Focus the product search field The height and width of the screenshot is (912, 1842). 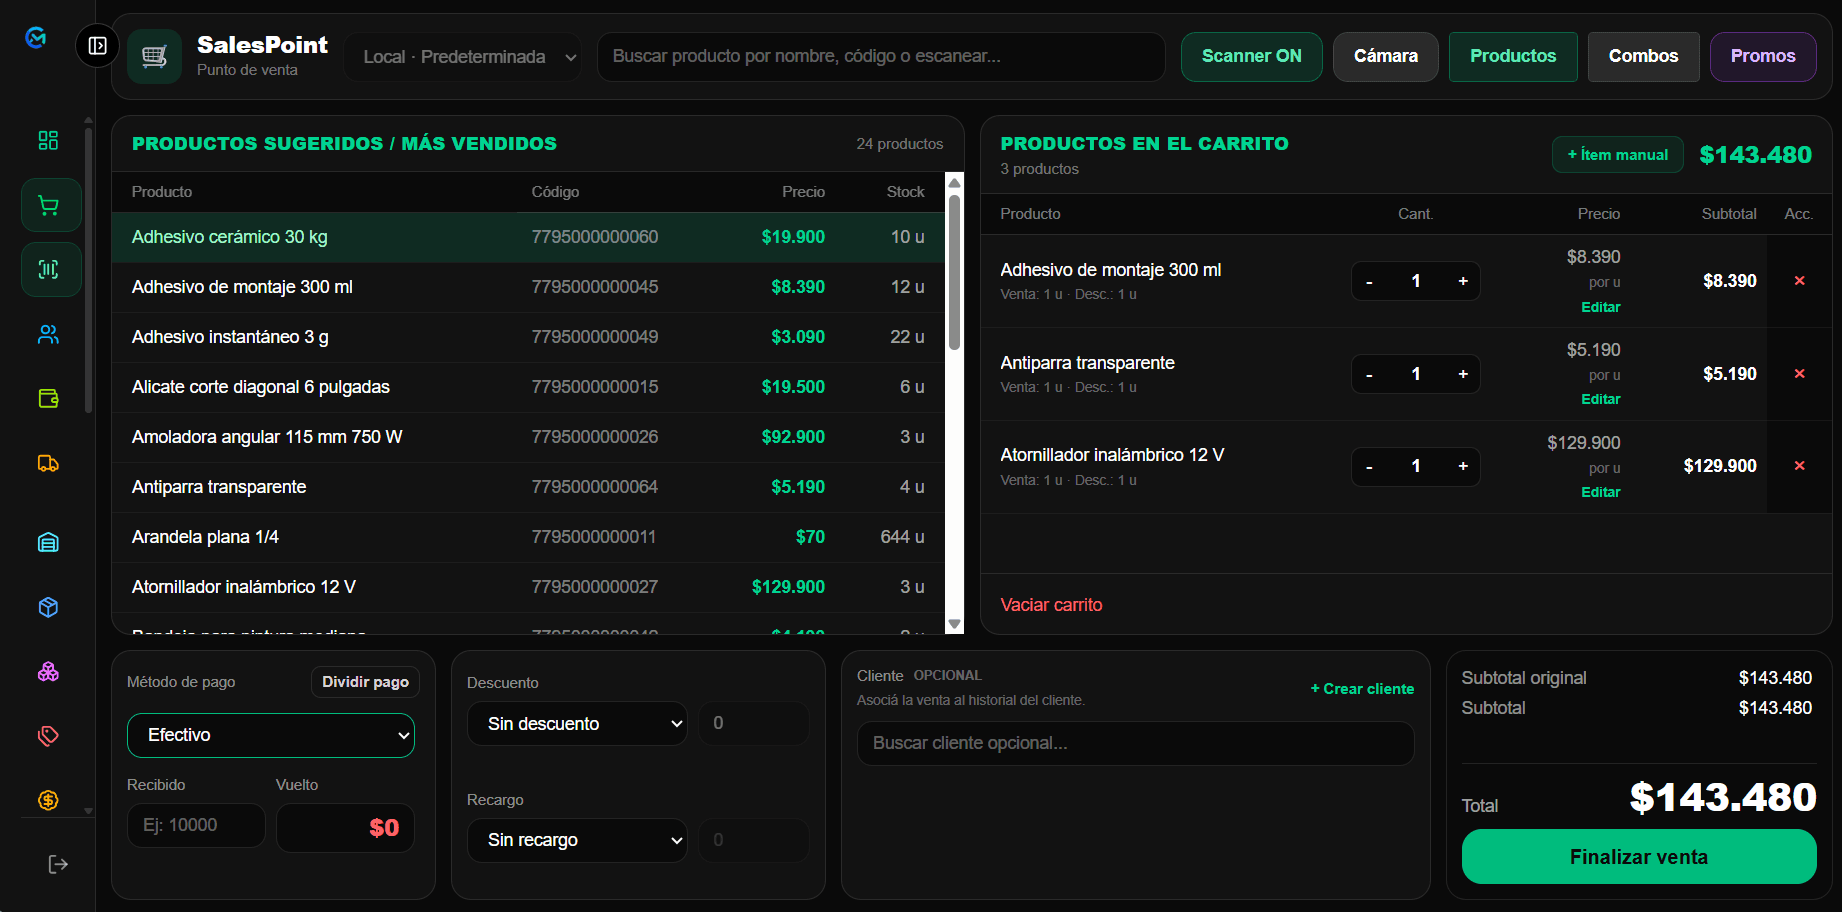(x=881, y=57)
